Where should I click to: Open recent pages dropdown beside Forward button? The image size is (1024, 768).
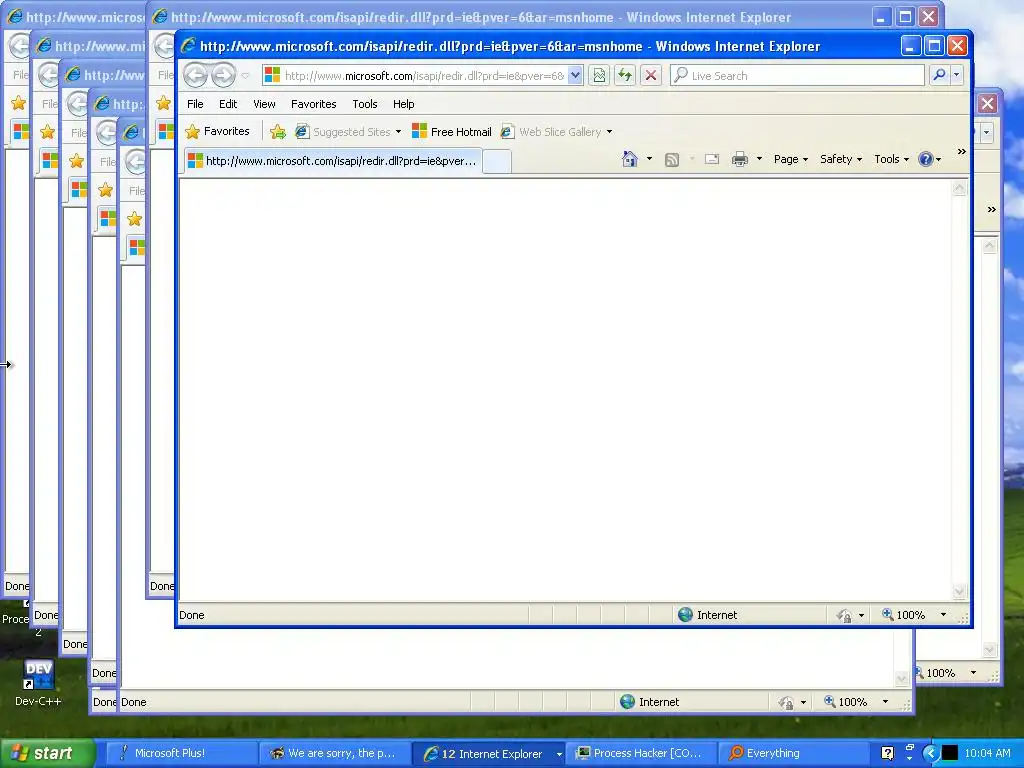point(246,76)
